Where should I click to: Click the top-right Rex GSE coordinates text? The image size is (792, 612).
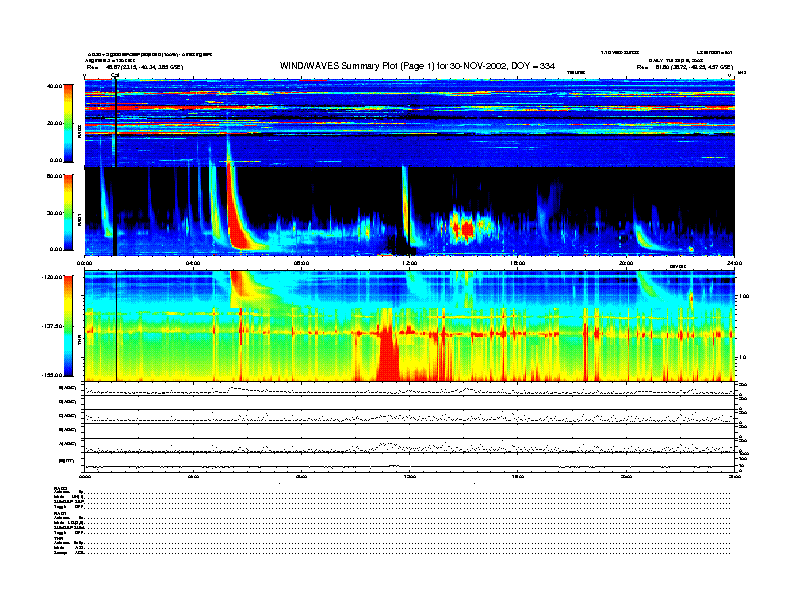[x=684, y=67]
